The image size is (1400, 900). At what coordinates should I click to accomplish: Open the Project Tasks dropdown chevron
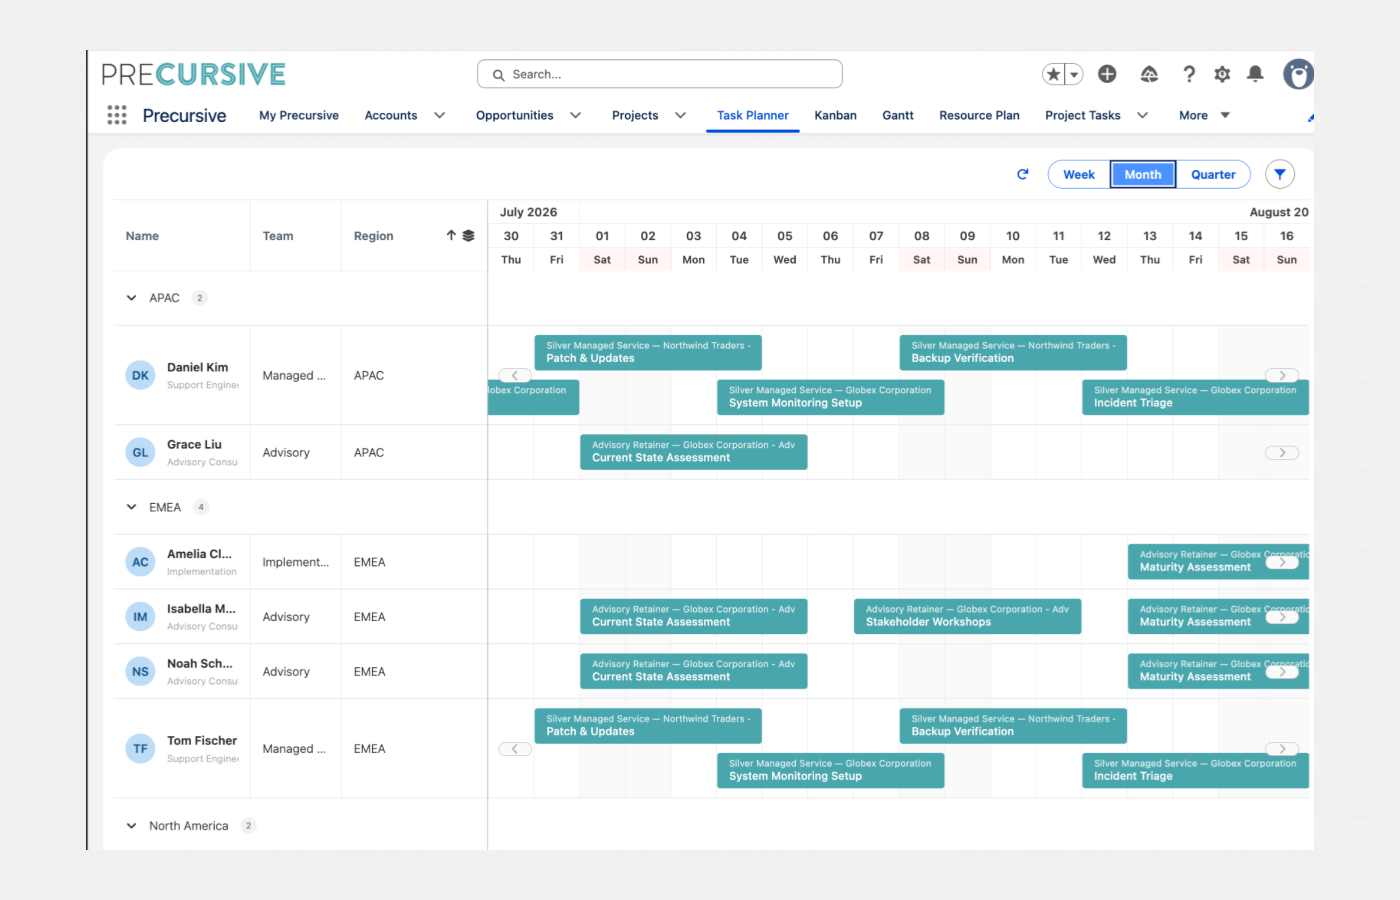pyautogui.click(x=1143, y=115)
